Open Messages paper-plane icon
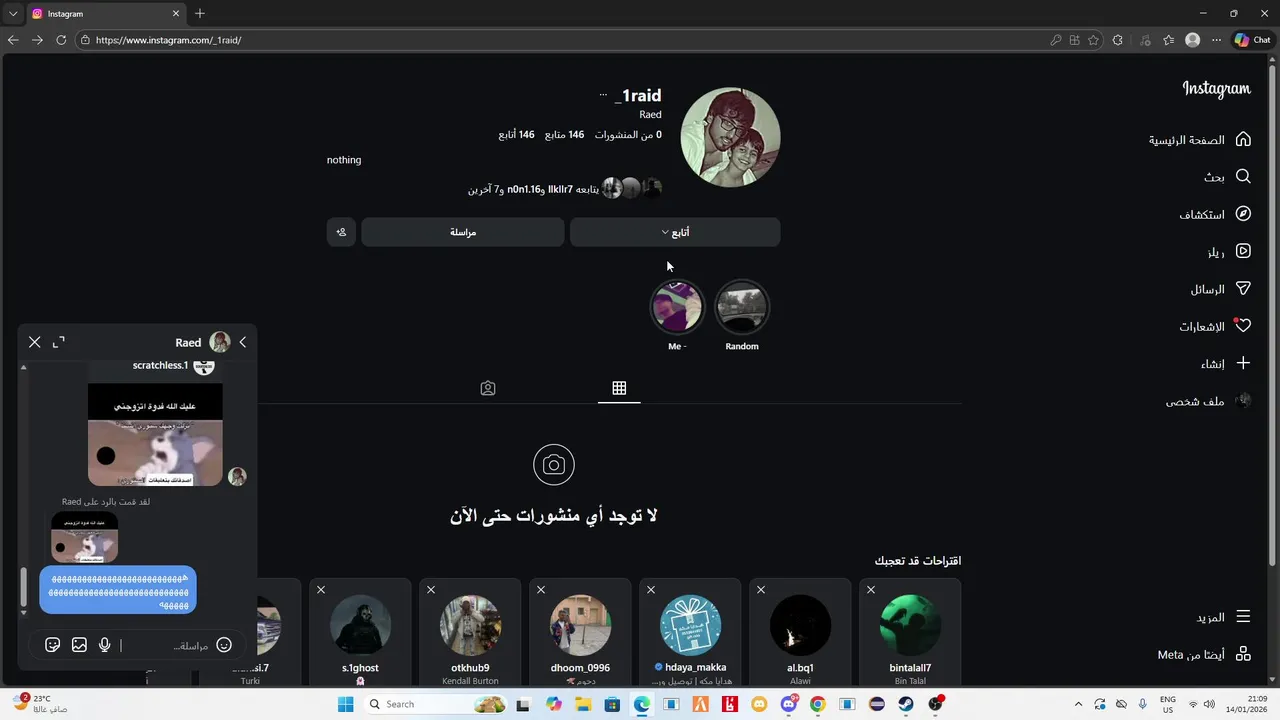 1243,288
